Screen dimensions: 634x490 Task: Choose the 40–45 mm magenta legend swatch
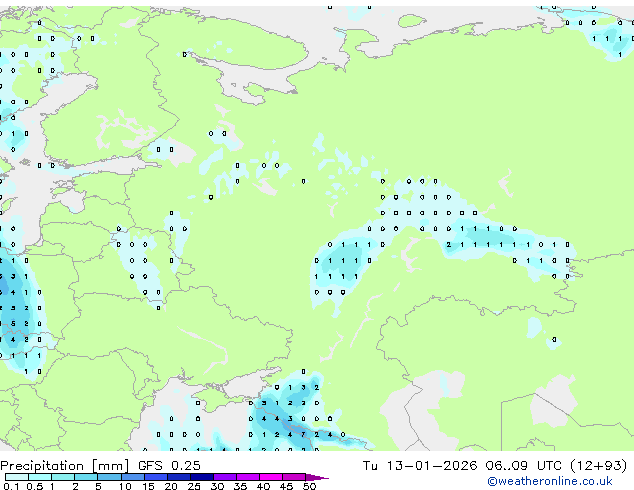click(271, 477)
